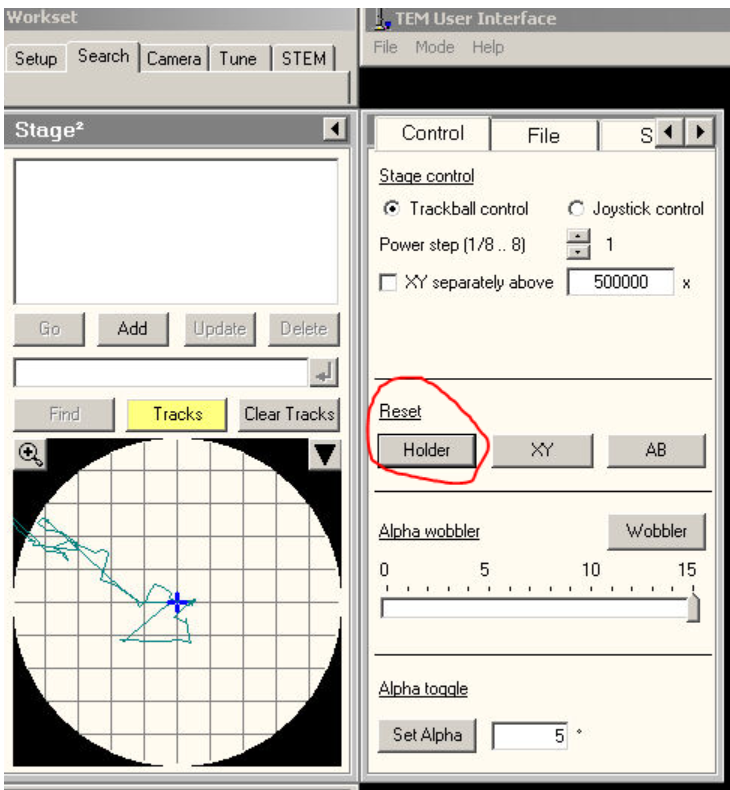The height and width of the screenshot is (790, 730).
Task: Select Trackball control radio button
Action: click(392, 209)
